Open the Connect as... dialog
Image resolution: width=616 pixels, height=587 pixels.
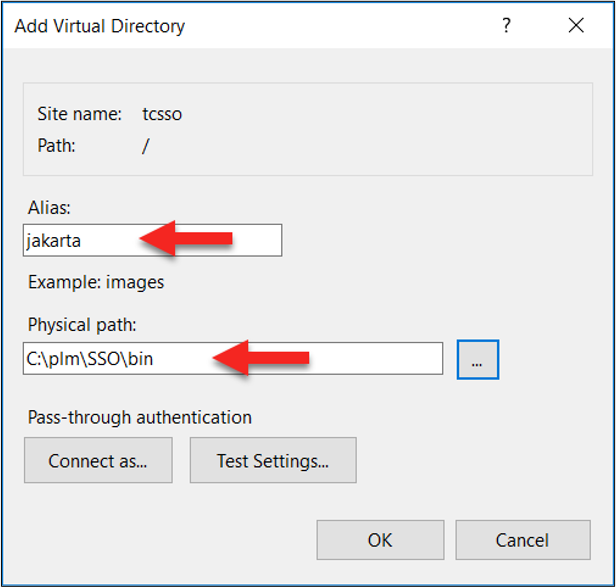tap(98, 460)
